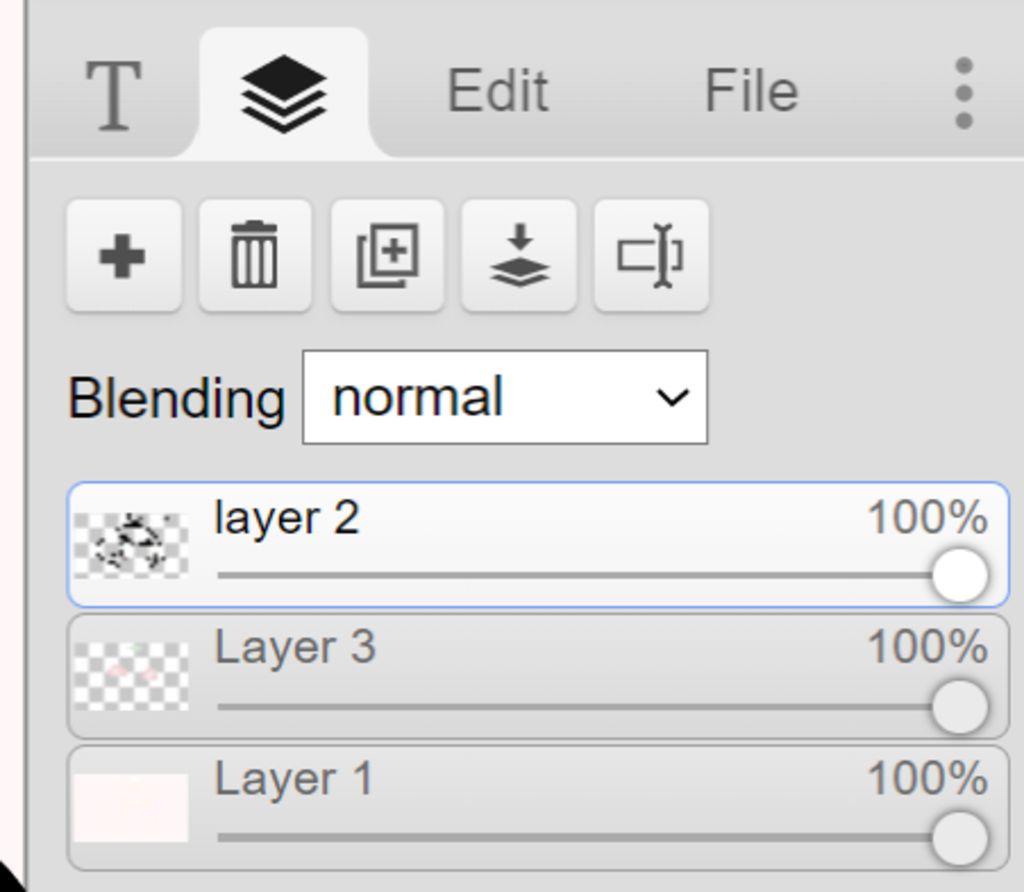The width and height of the screenshot is (1024, 892).
Task: Select the layer 2 thumbnail
Action: tap(131, 545)
